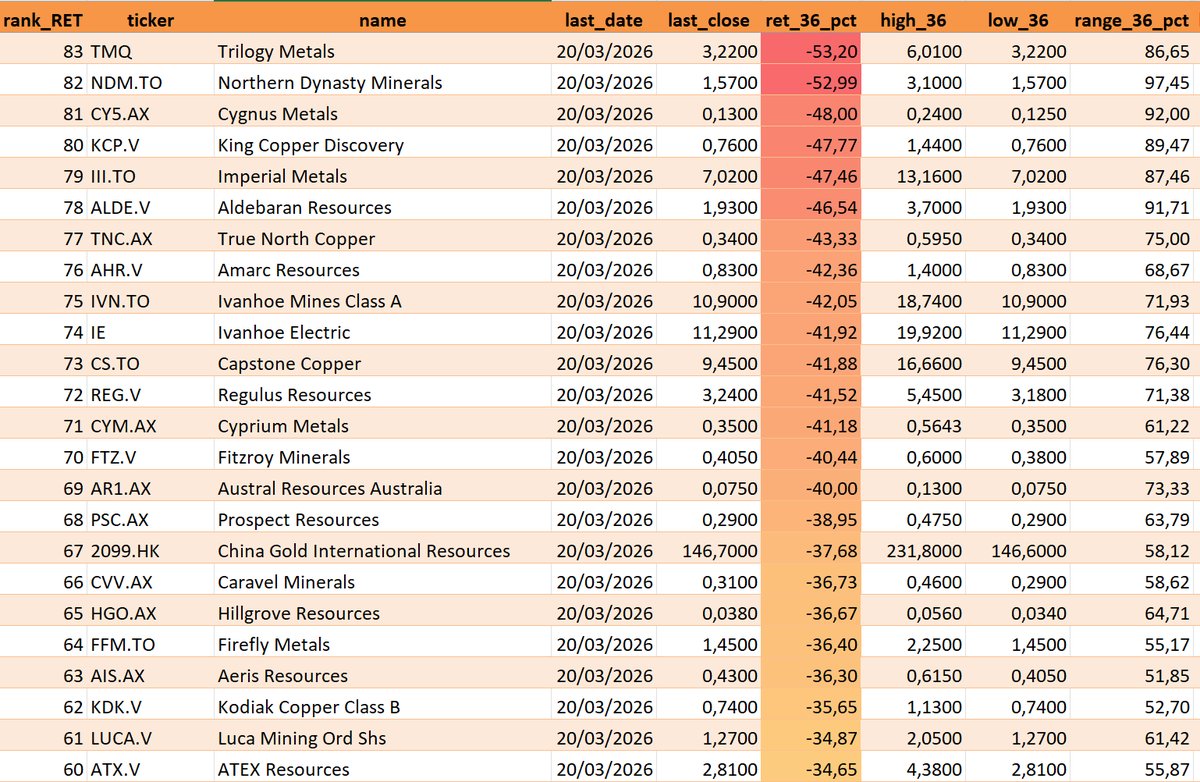Image resolution: width=1200 pixels, height=782 pixels.
Task: Click the CYM.AX ticker cell
Action: tap(149, 426)
